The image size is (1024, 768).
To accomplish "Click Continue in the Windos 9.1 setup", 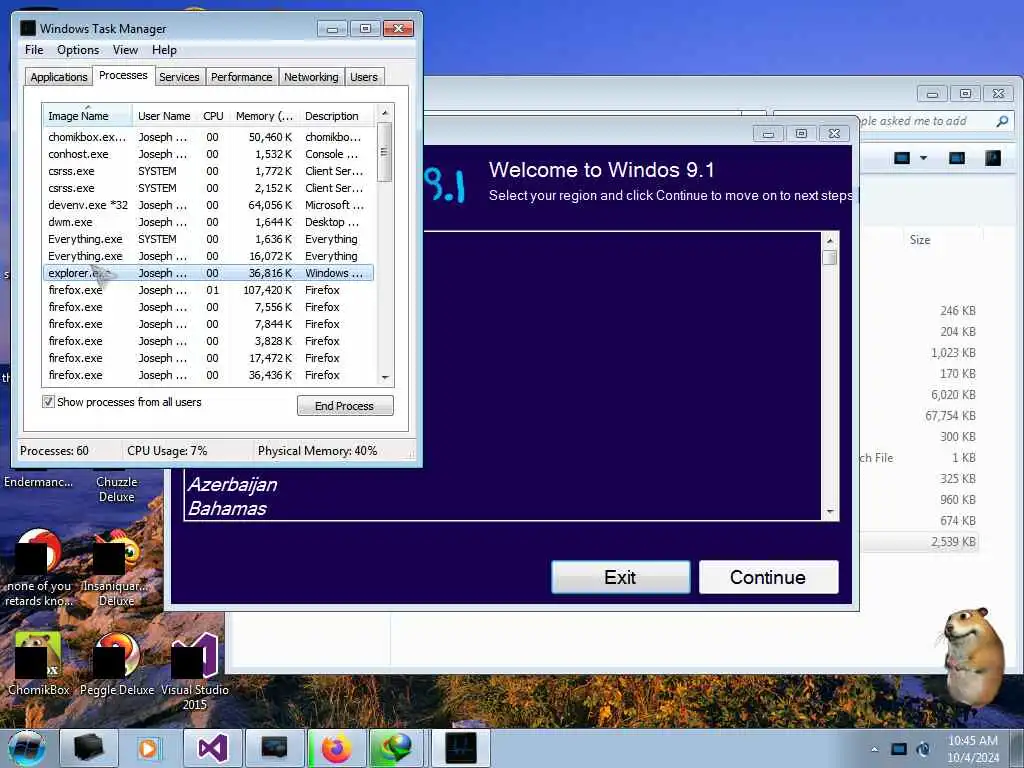I will (768, 577).
